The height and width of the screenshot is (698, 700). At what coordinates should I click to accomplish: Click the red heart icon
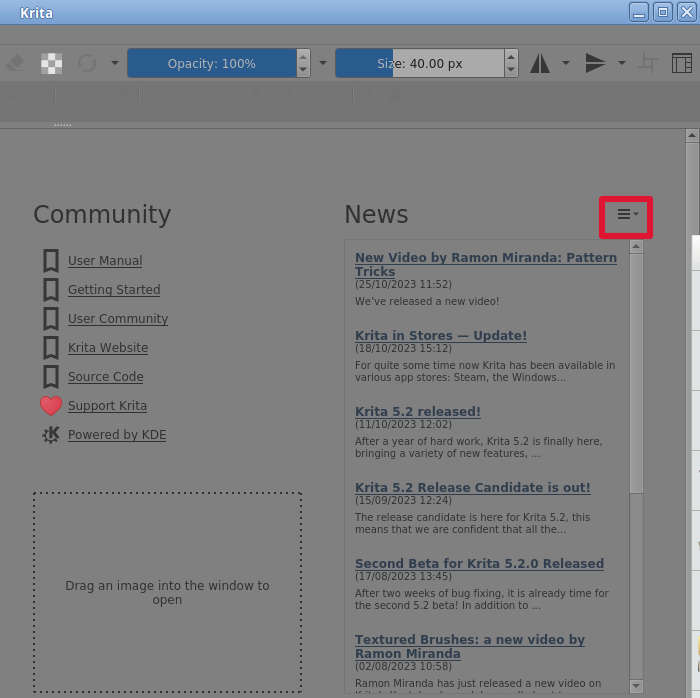[51, 406]
